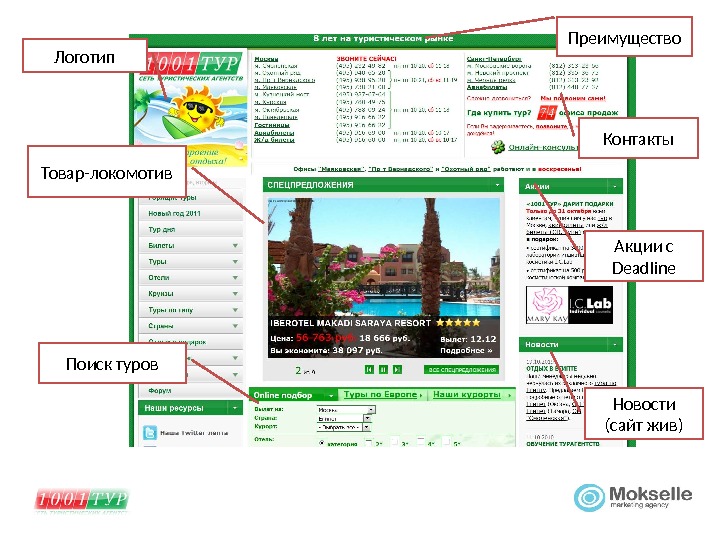
Task: Click the 1001 Тур logo in site header
Action: click(193, 63)
